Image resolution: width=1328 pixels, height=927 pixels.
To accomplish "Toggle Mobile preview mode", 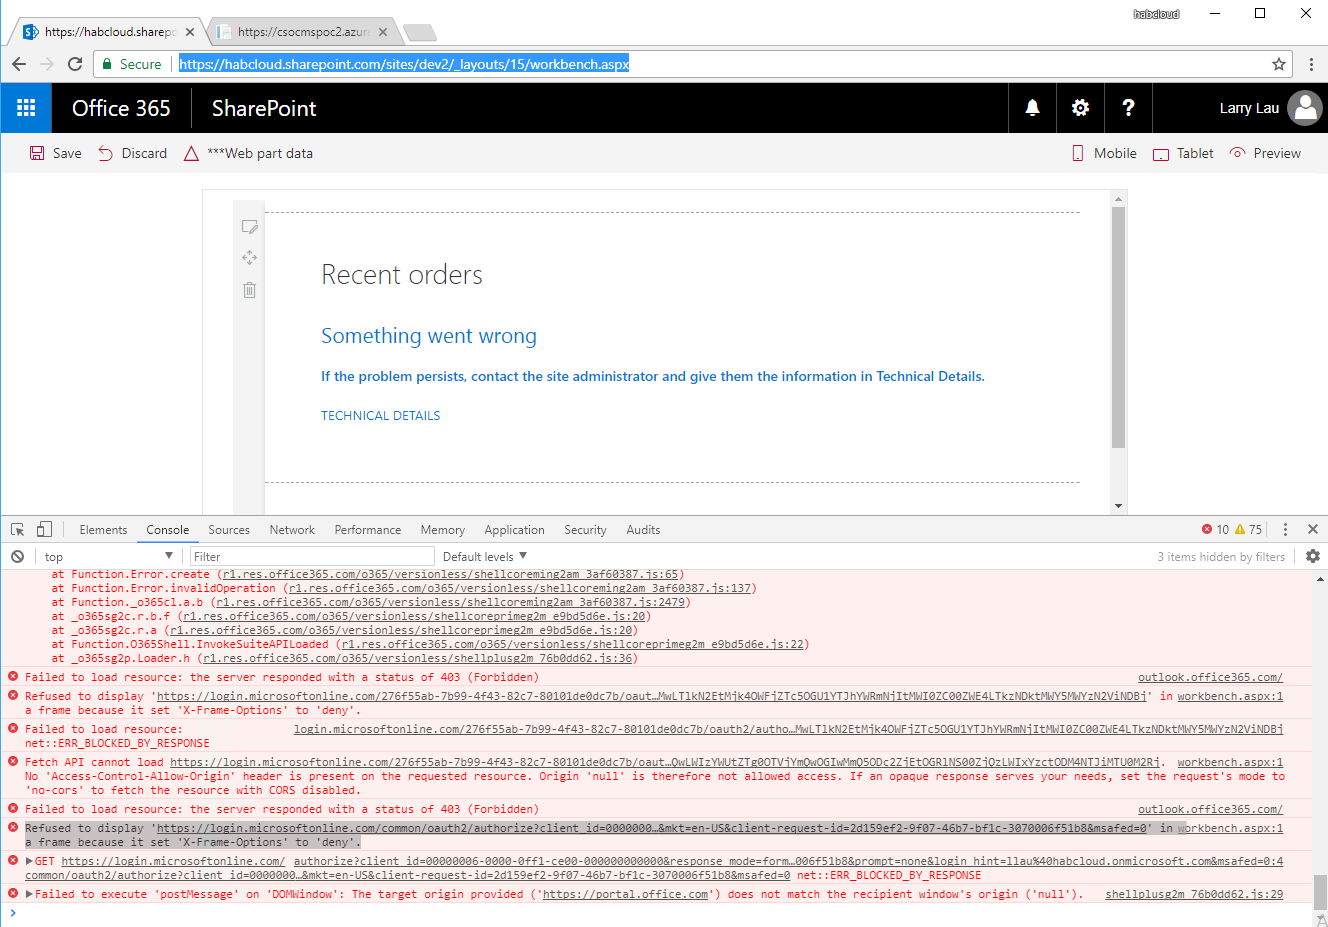I will pos(1104,153).
